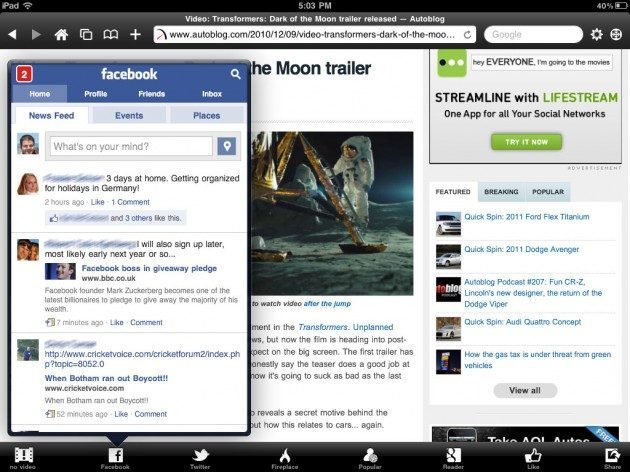Screen dimensions: 630x472
Task: Switch to Places tab in Facebook
Action: coord(206,116)
